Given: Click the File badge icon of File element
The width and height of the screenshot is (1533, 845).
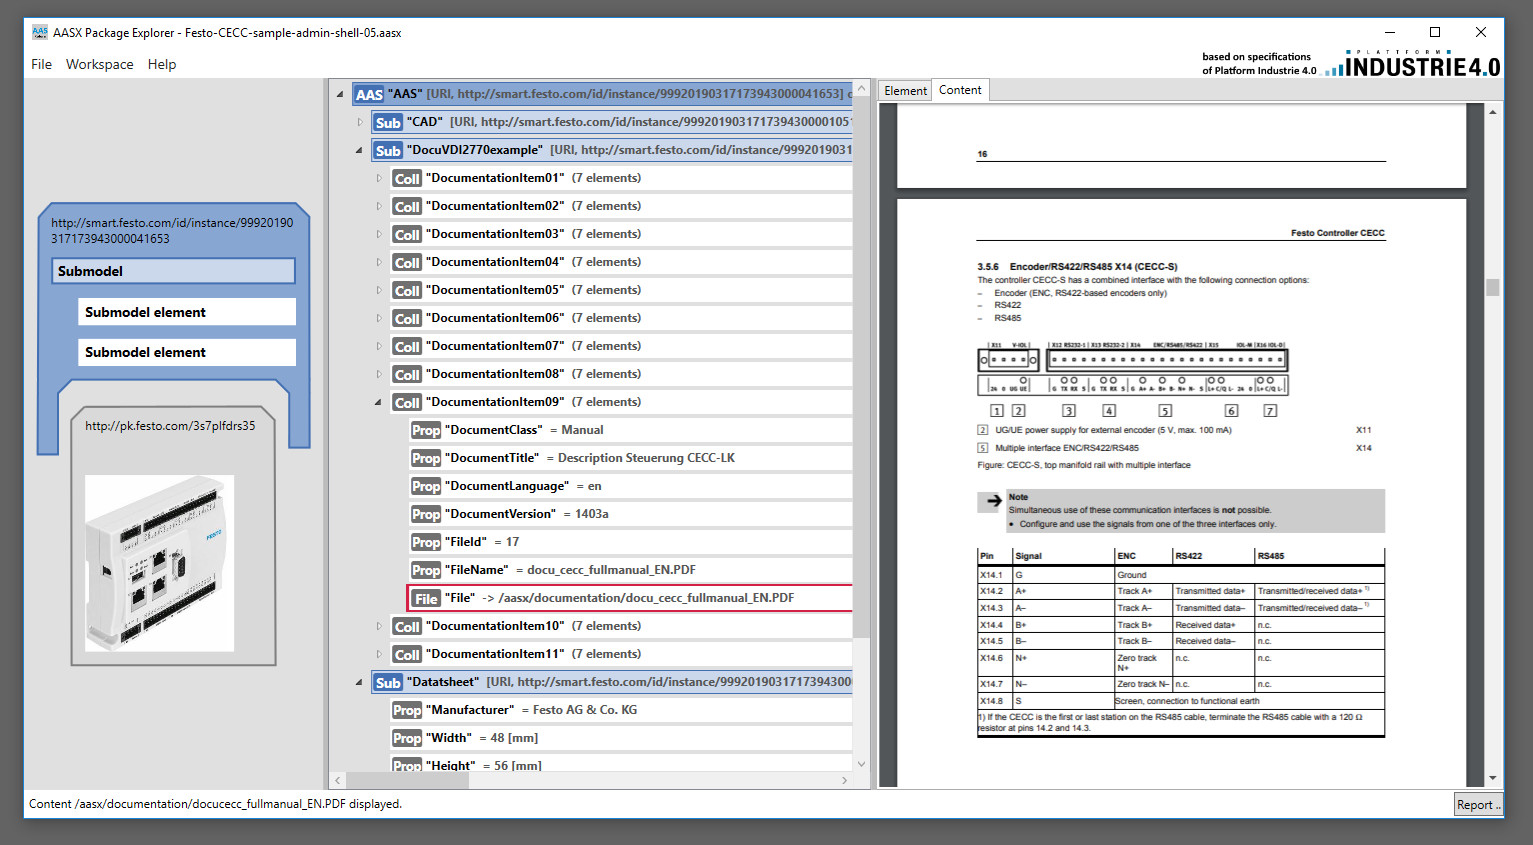Looking at the screenshot, I should (426, 598).
